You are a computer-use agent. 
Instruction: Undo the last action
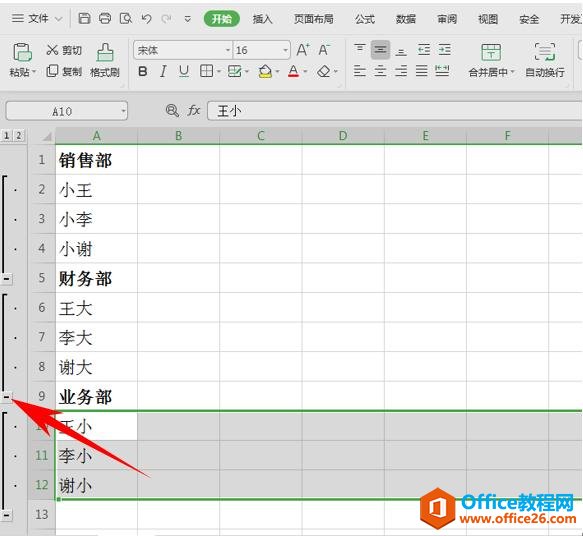click(146, 18)
